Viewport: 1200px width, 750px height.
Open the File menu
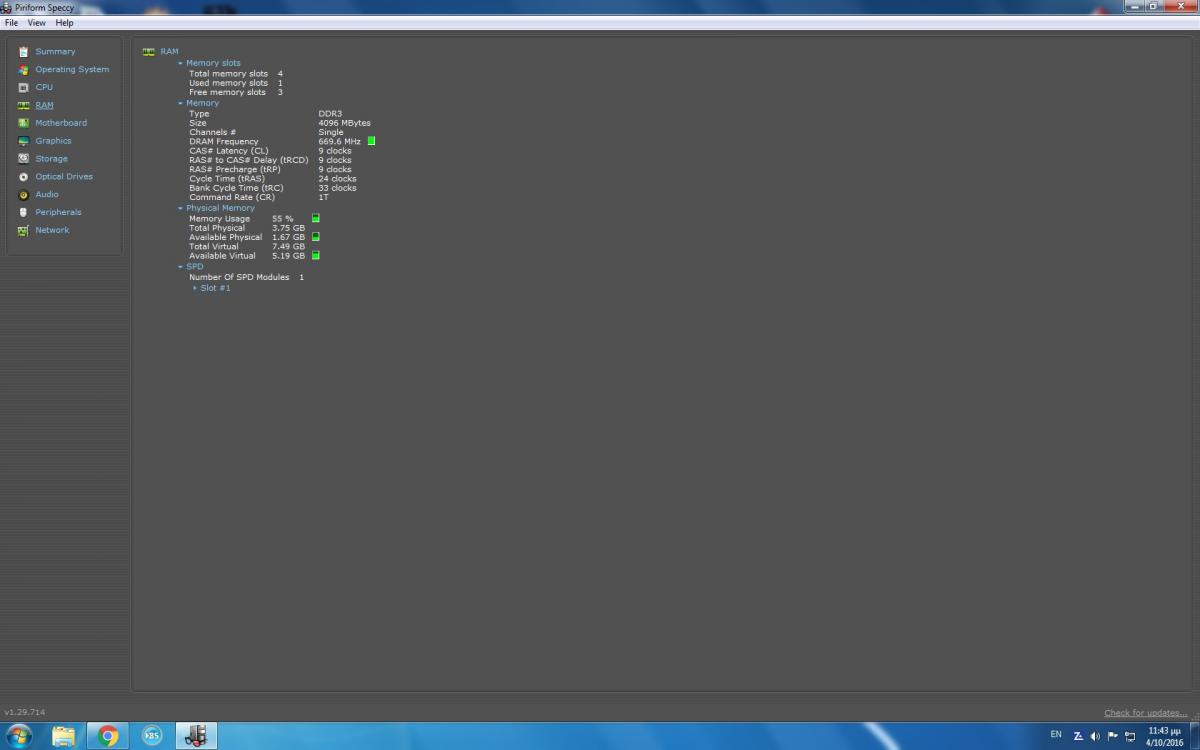click(12, 23)
